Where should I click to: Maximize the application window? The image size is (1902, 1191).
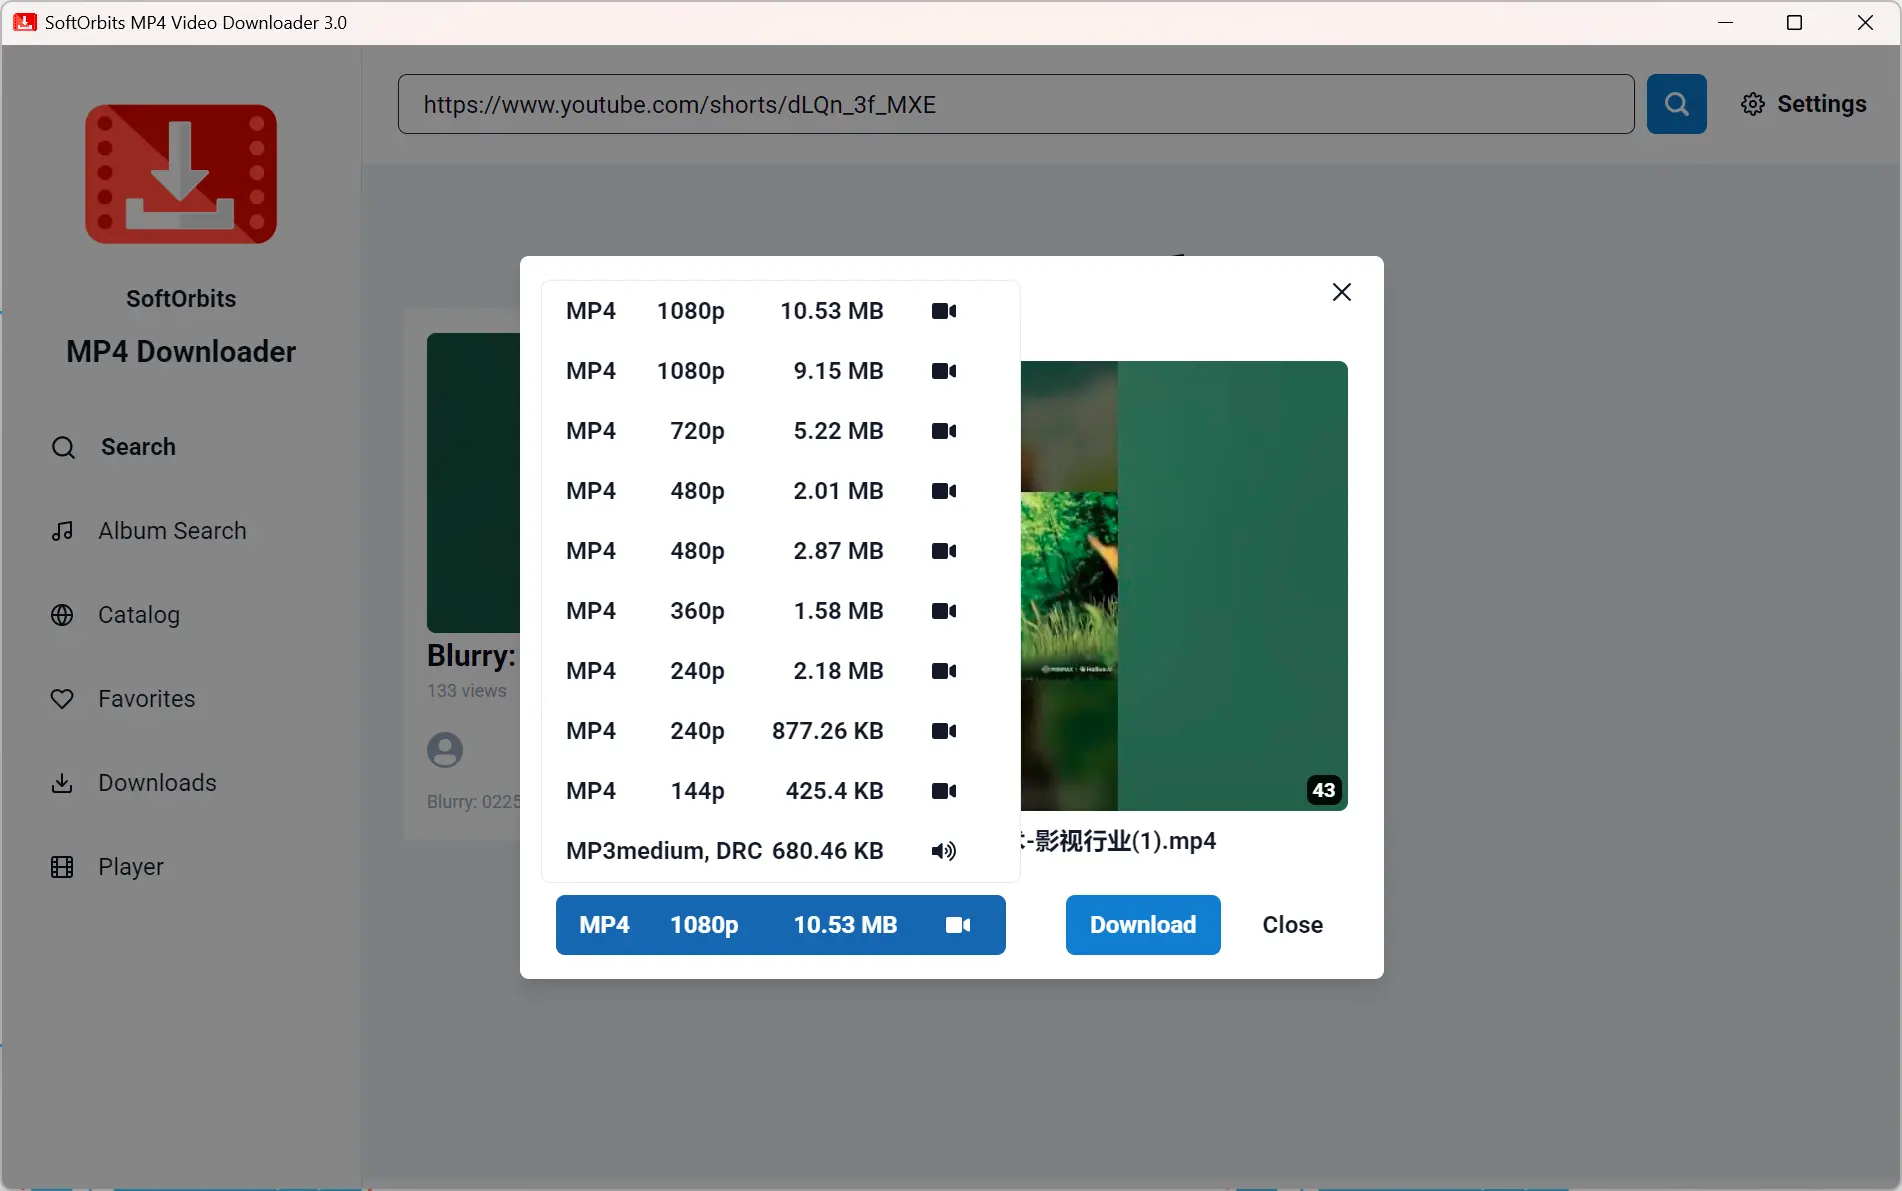coord(1794,22)
